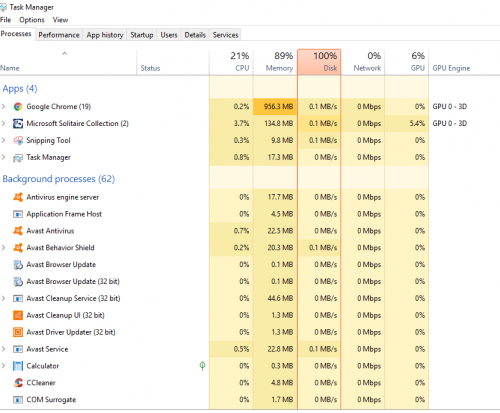Click the Microsoft Solitaire Collection icon
500x413 pixels.
18,124
